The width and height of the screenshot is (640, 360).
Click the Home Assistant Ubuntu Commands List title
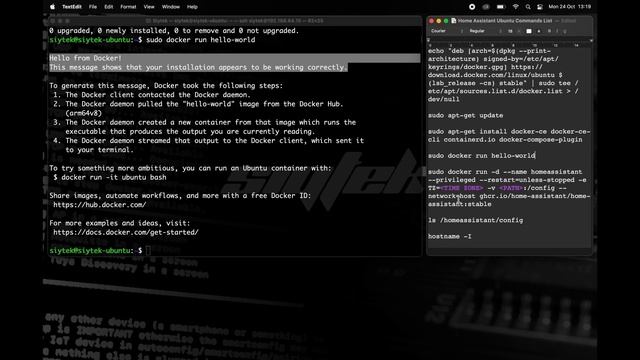pyautogui.click(x=505, y=21)
